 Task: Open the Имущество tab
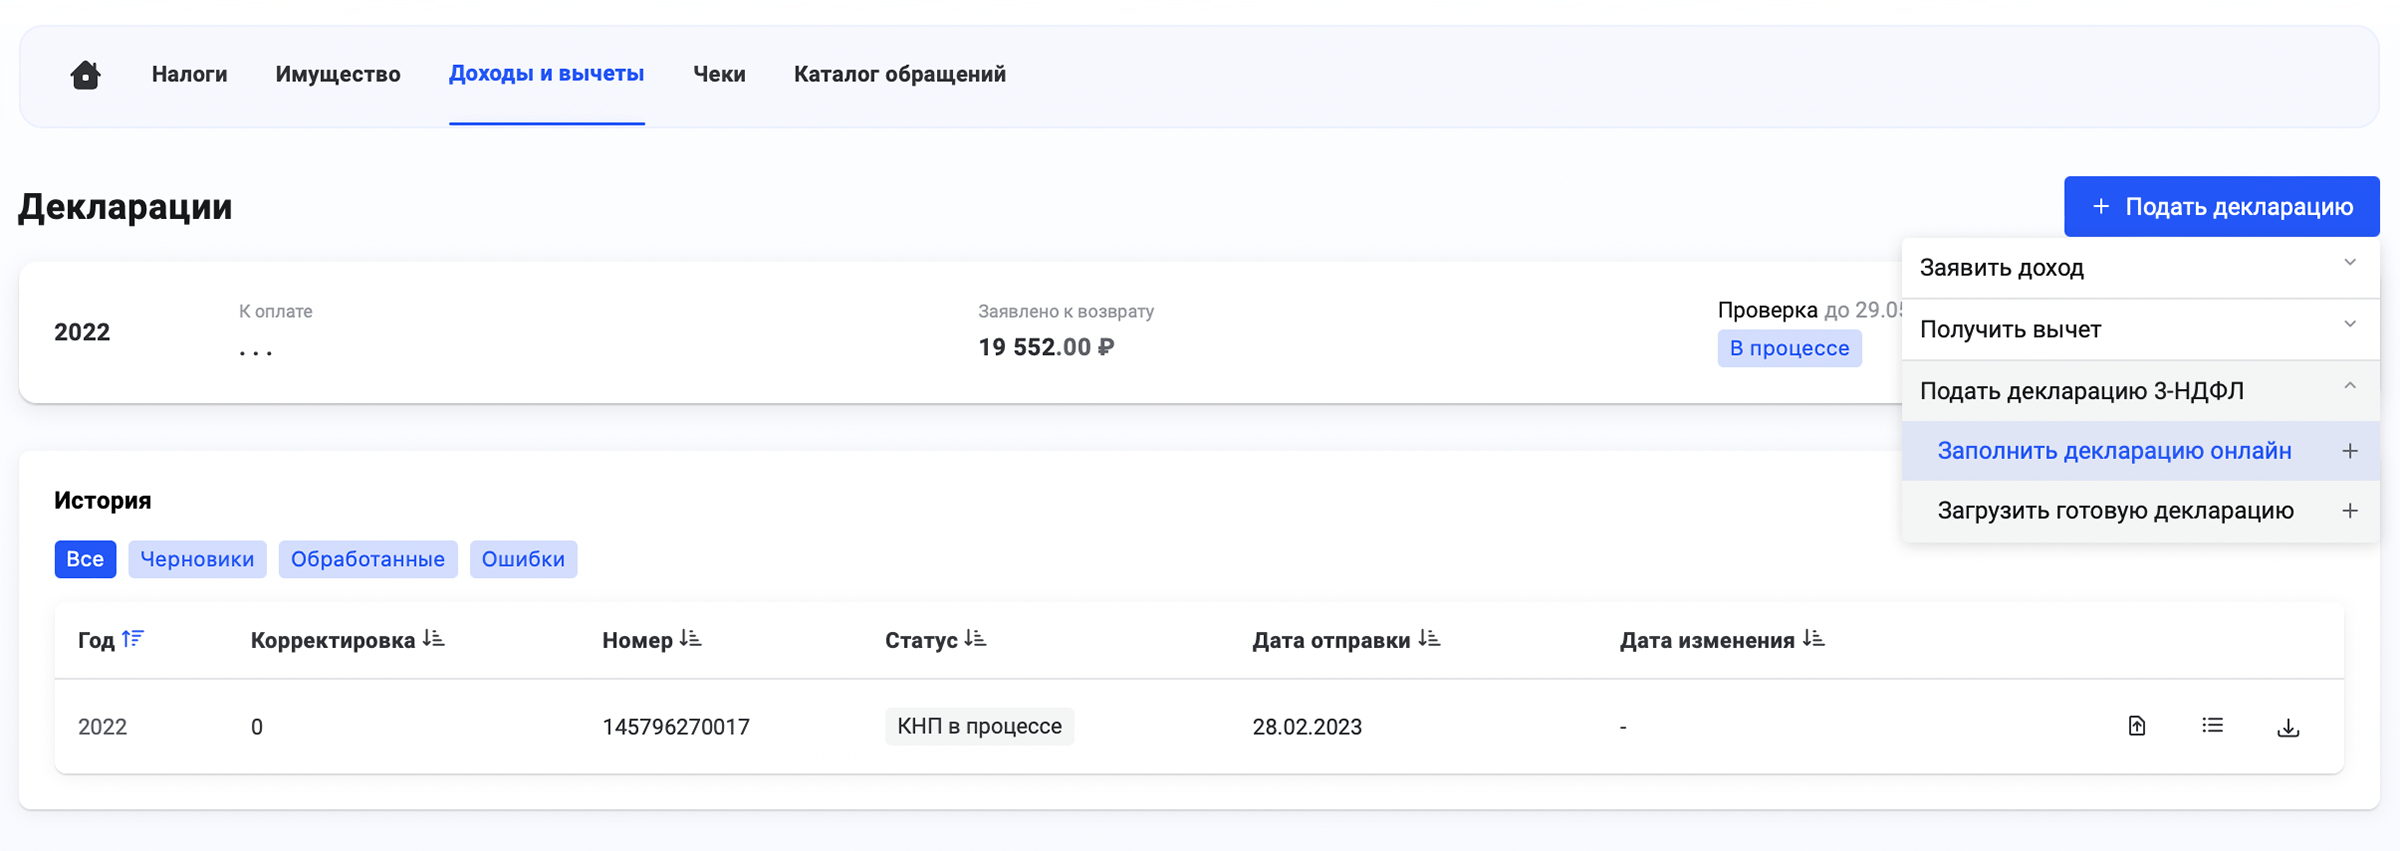[x=338, y=74]
